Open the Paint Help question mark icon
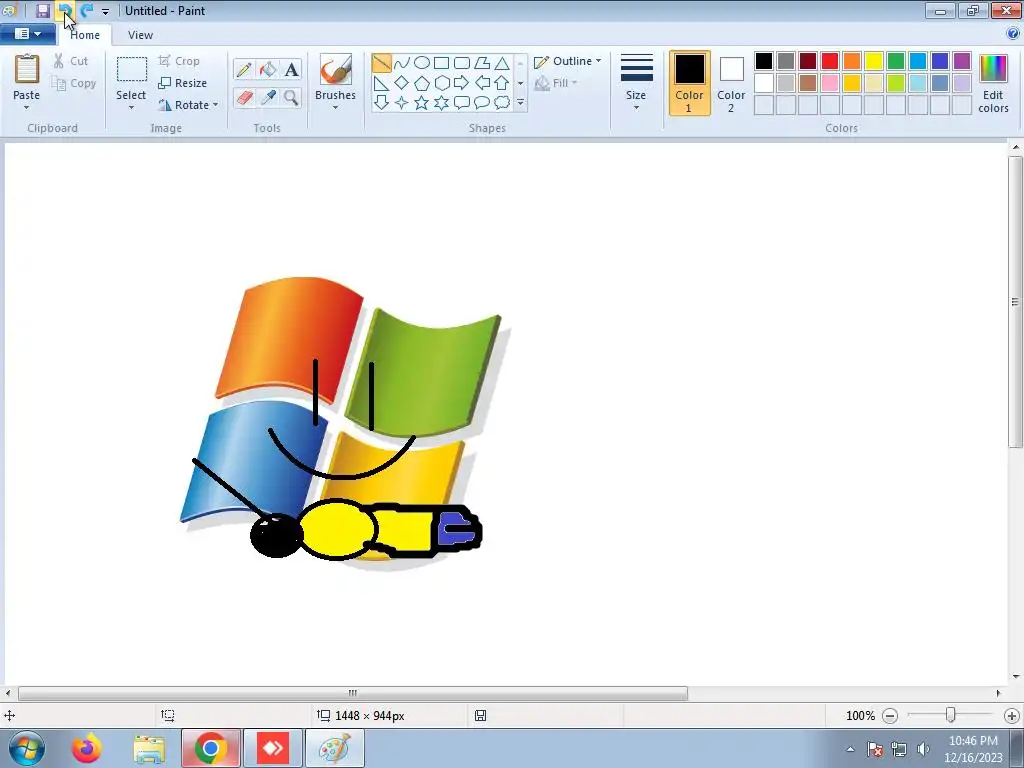Screen dimensions: 1024x768 1014,34
